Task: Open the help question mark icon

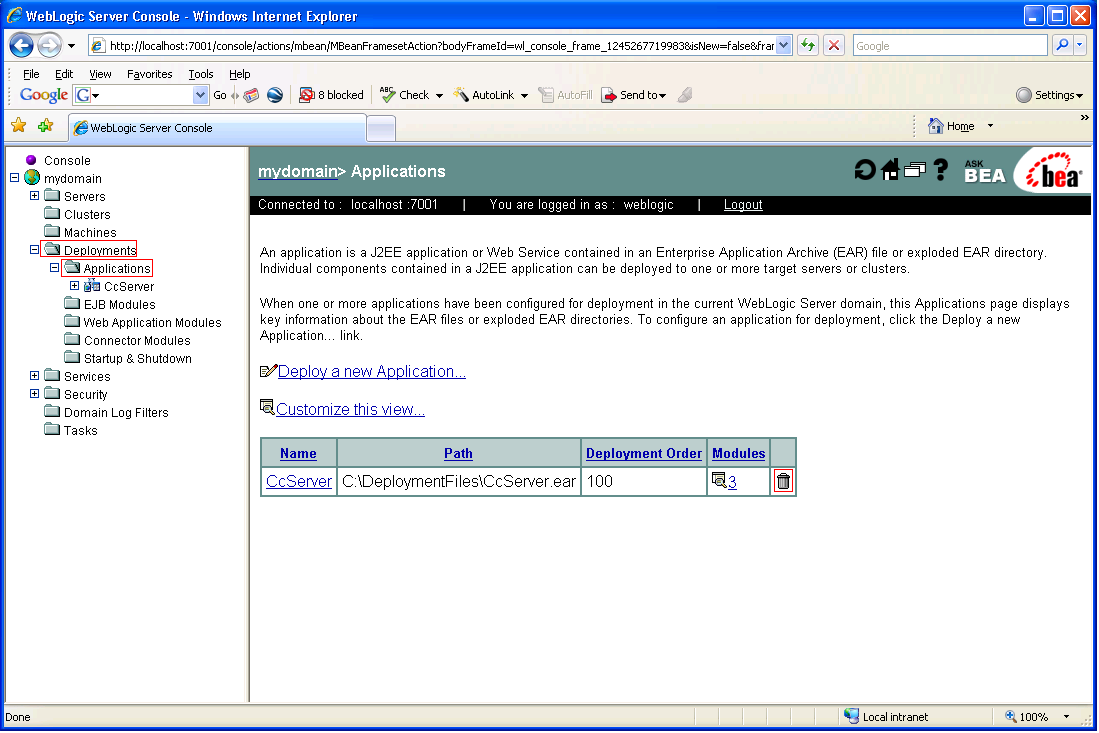Action: pyautogui.click(x=941, y=170)
